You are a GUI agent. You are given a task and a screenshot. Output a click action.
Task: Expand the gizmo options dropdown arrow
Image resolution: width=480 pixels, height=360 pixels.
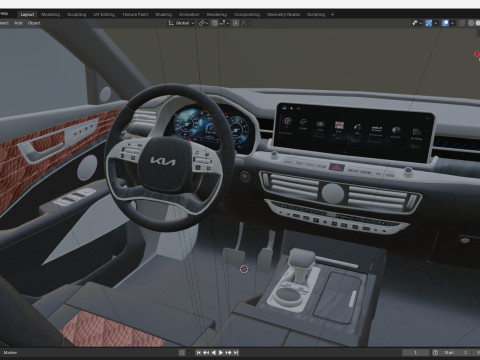pos(436,23)
